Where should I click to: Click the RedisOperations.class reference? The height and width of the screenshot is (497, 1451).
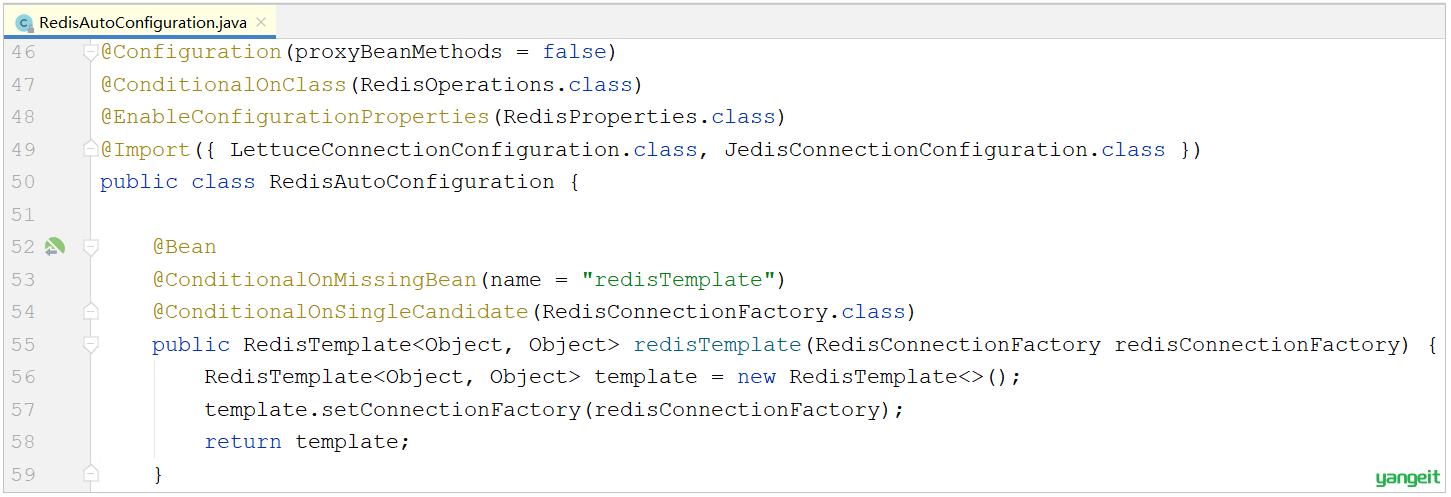[x=496, y=84]
